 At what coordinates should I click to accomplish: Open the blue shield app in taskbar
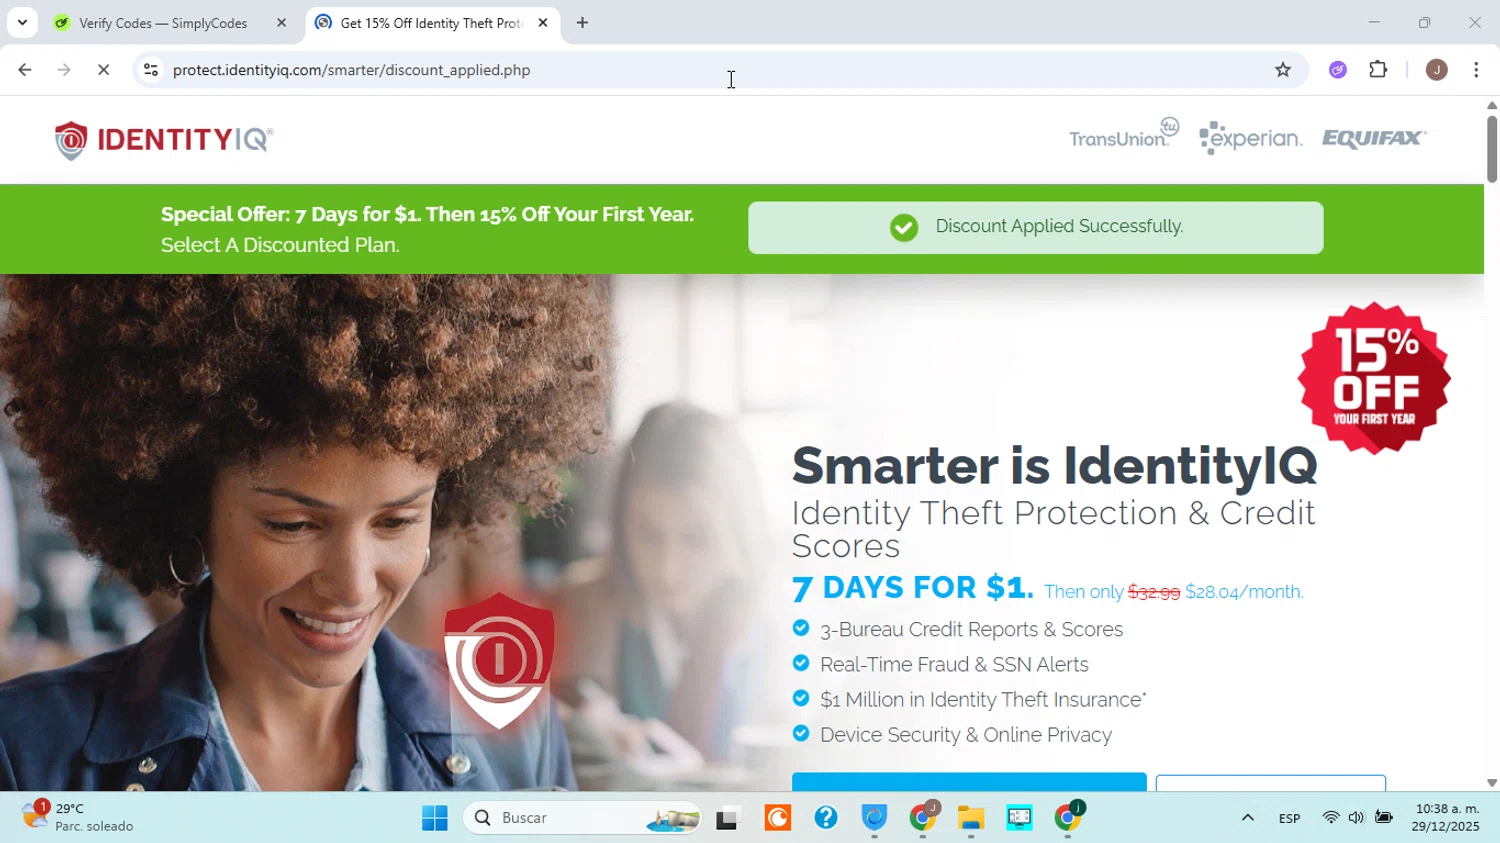(874, 818)
